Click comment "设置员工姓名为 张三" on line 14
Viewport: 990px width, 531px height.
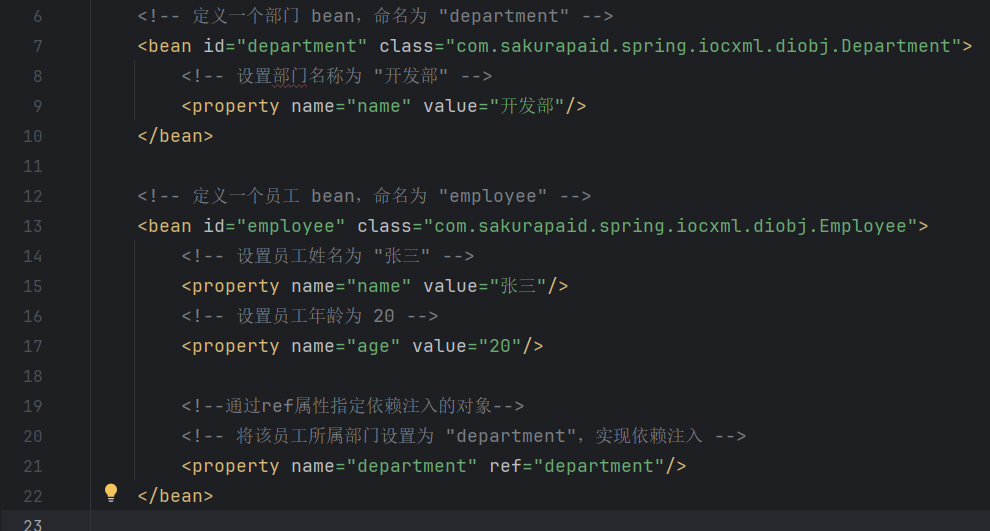[328, 256]
